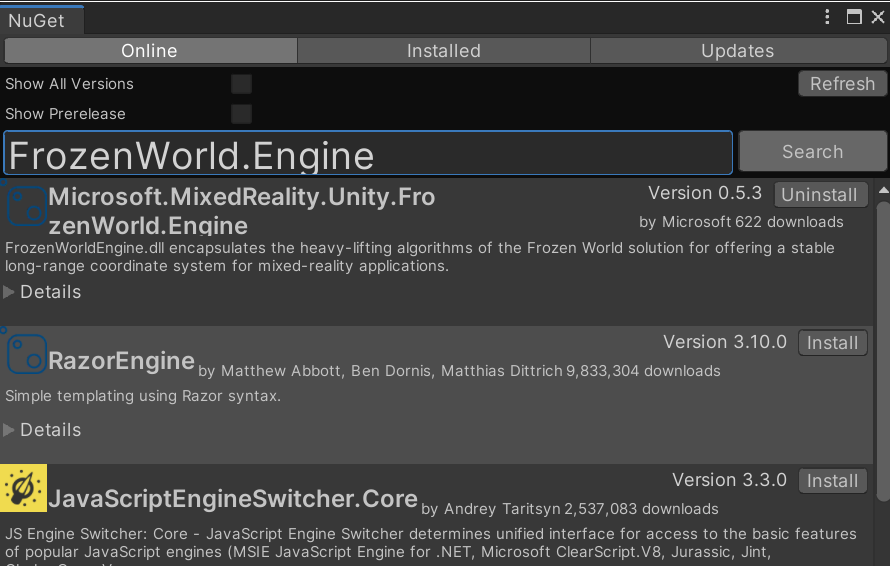Click the Microsoft FrozenWorld.Engine package icon
This screenshot has width=890, height=566.
[26, 206]
